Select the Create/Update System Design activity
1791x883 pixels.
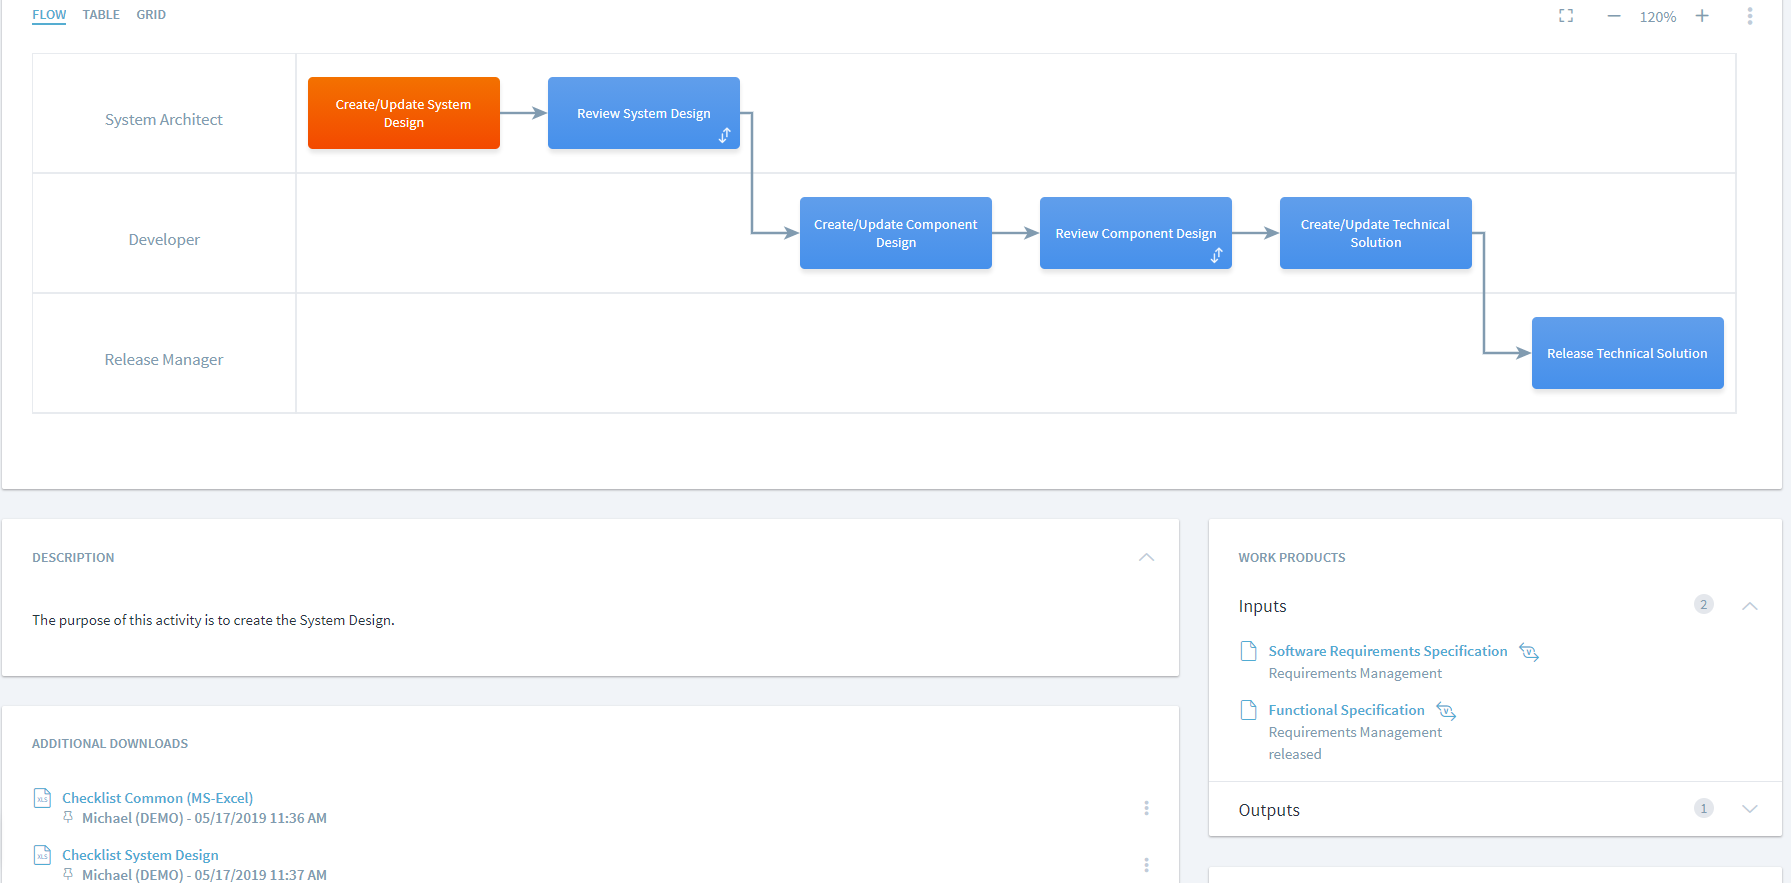[403, 113]
